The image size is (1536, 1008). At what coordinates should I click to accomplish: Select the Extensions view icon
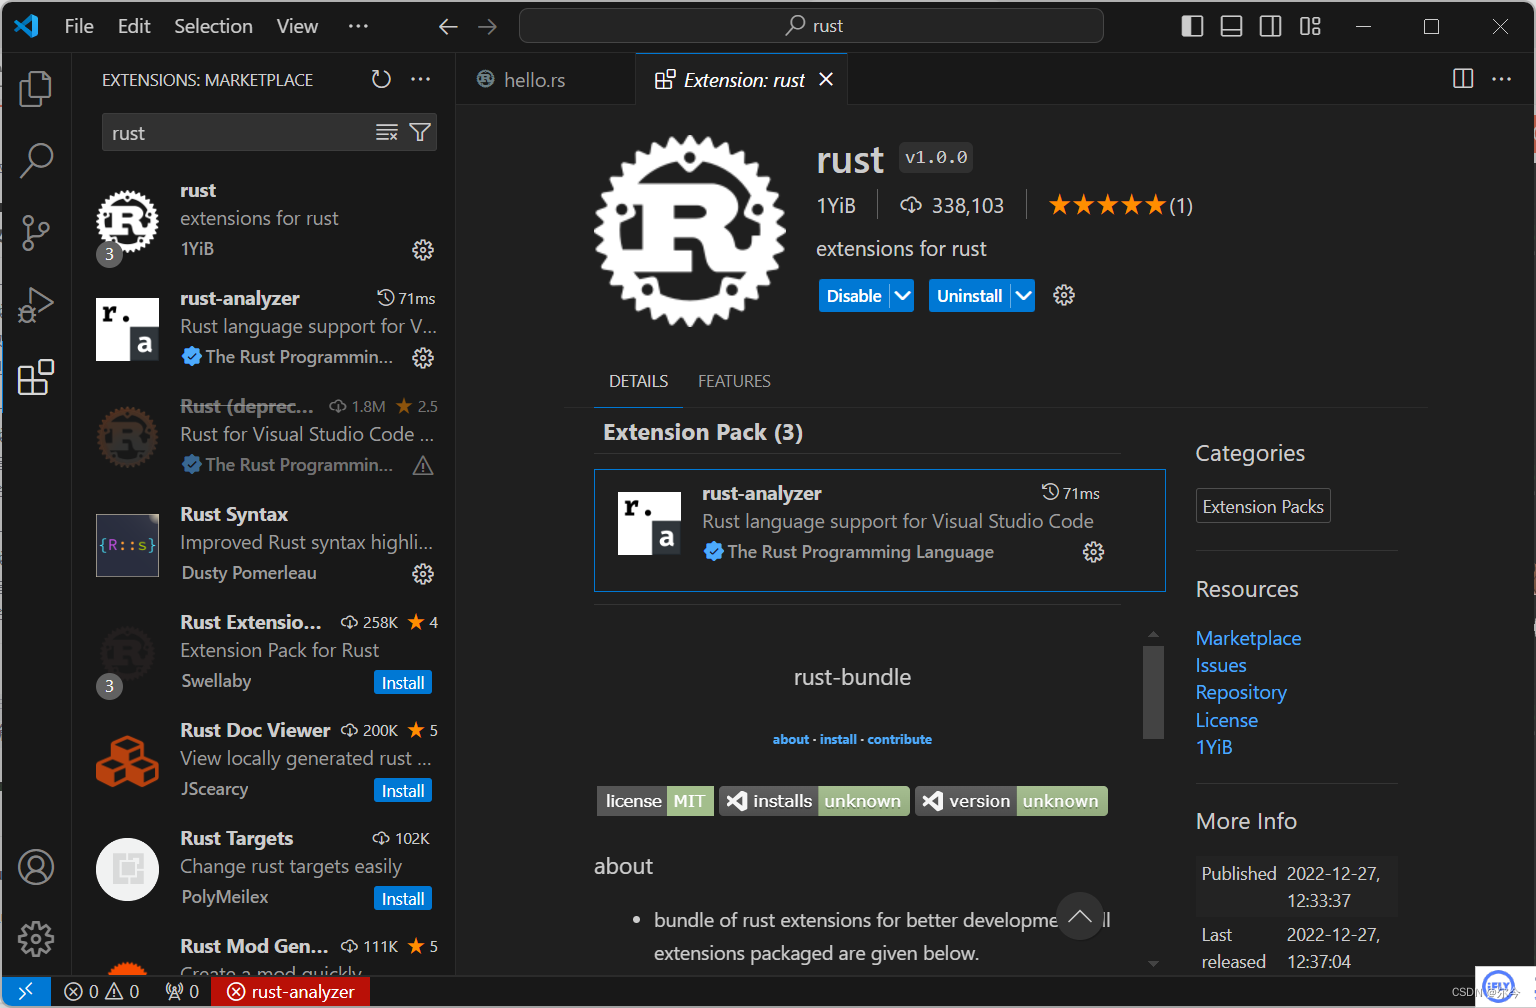coord(36,377)
